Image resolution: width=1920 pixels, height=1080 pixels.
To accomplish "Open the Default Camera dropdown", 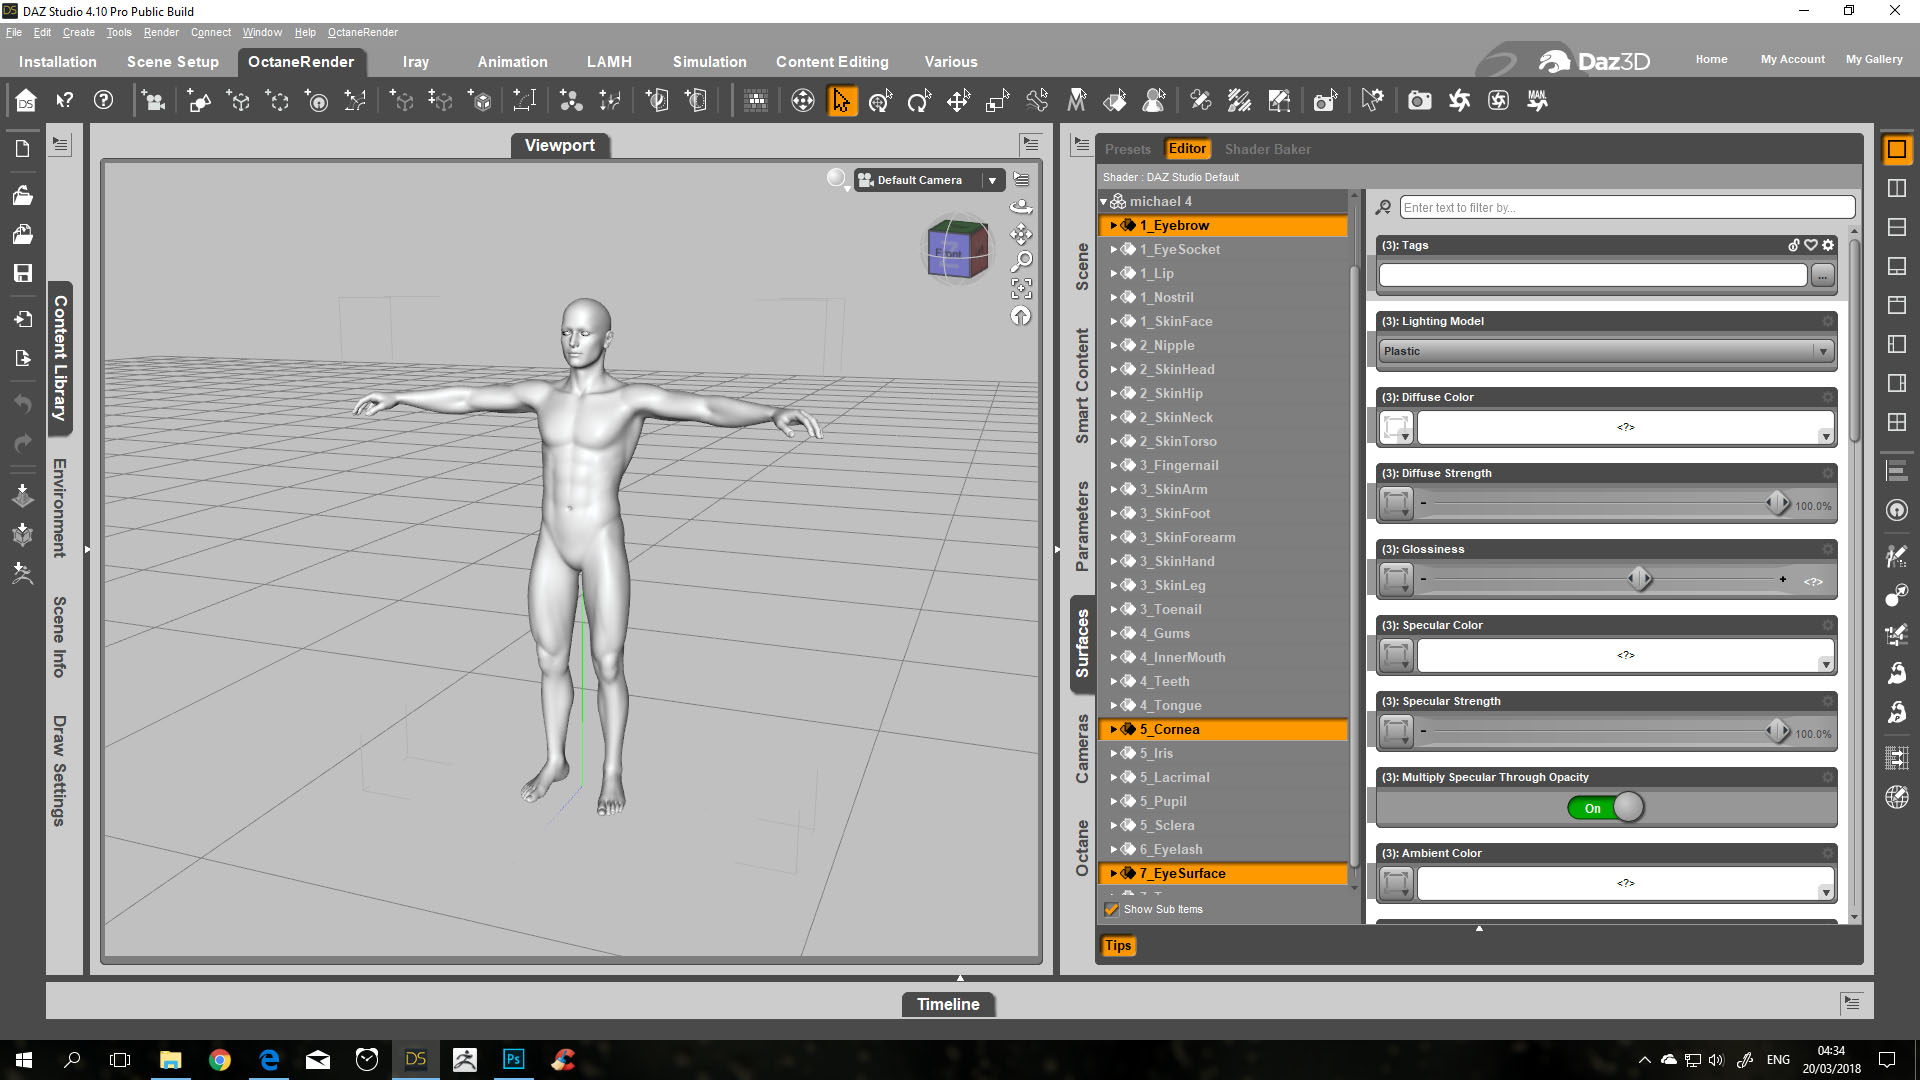I will [929, 180].
